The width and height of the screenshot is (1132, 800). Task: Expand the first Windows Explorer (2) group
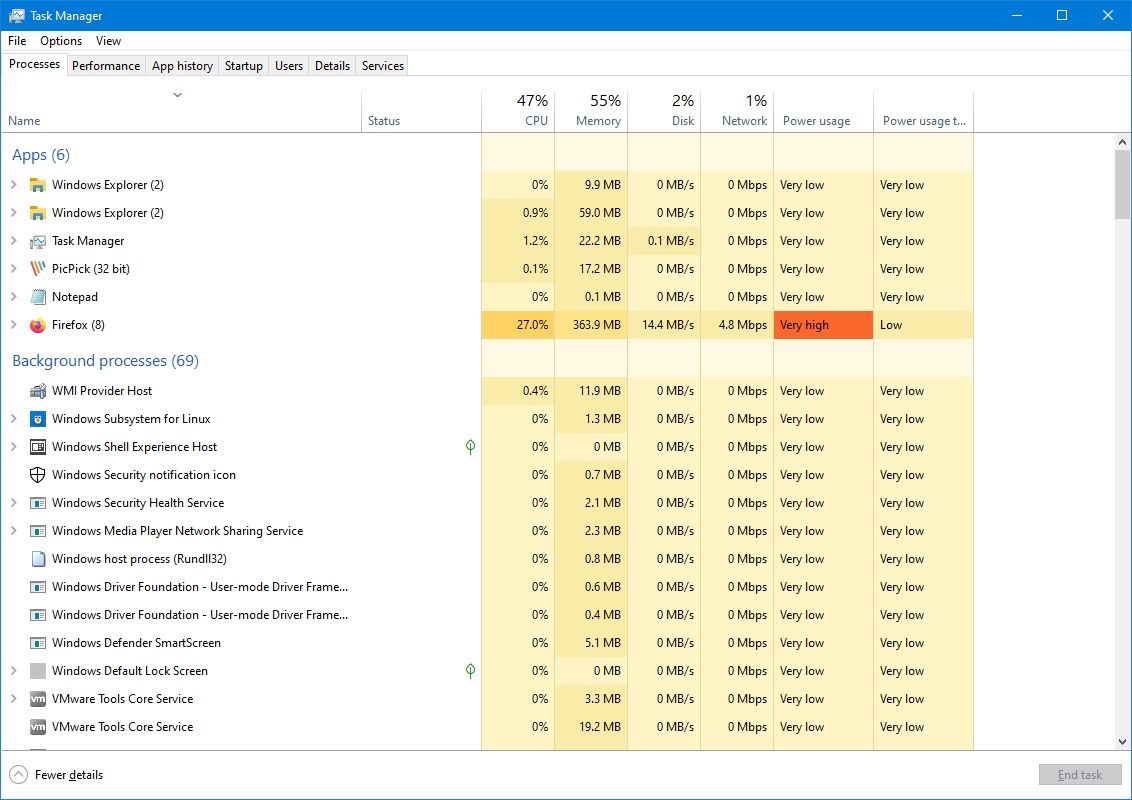coord(13,185)
